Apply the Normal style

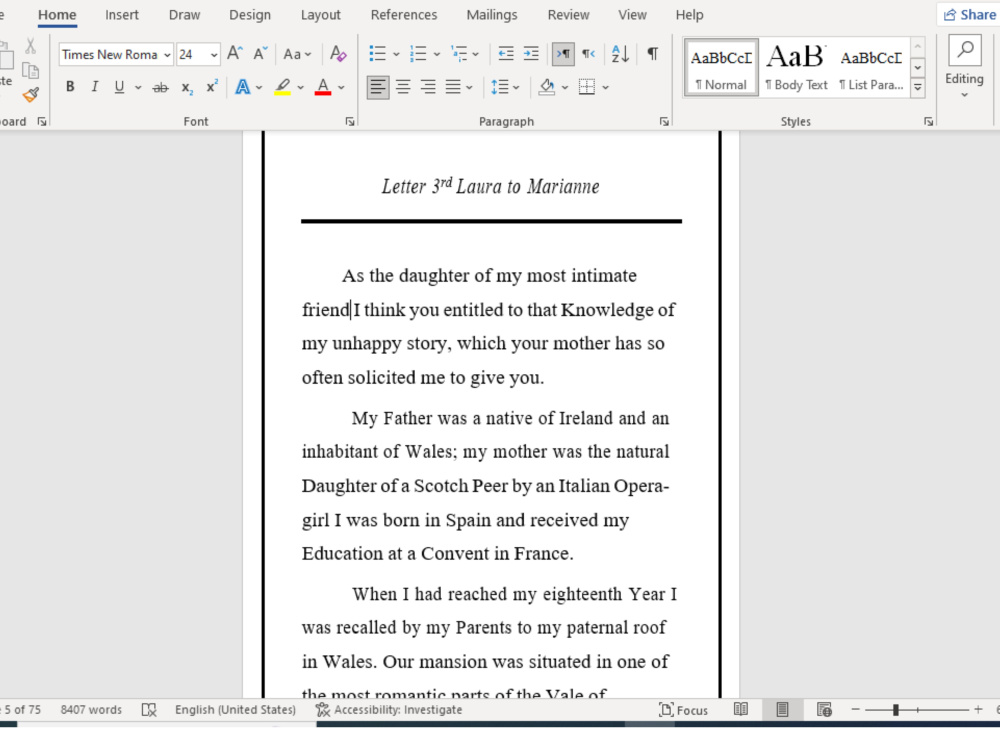721,67
